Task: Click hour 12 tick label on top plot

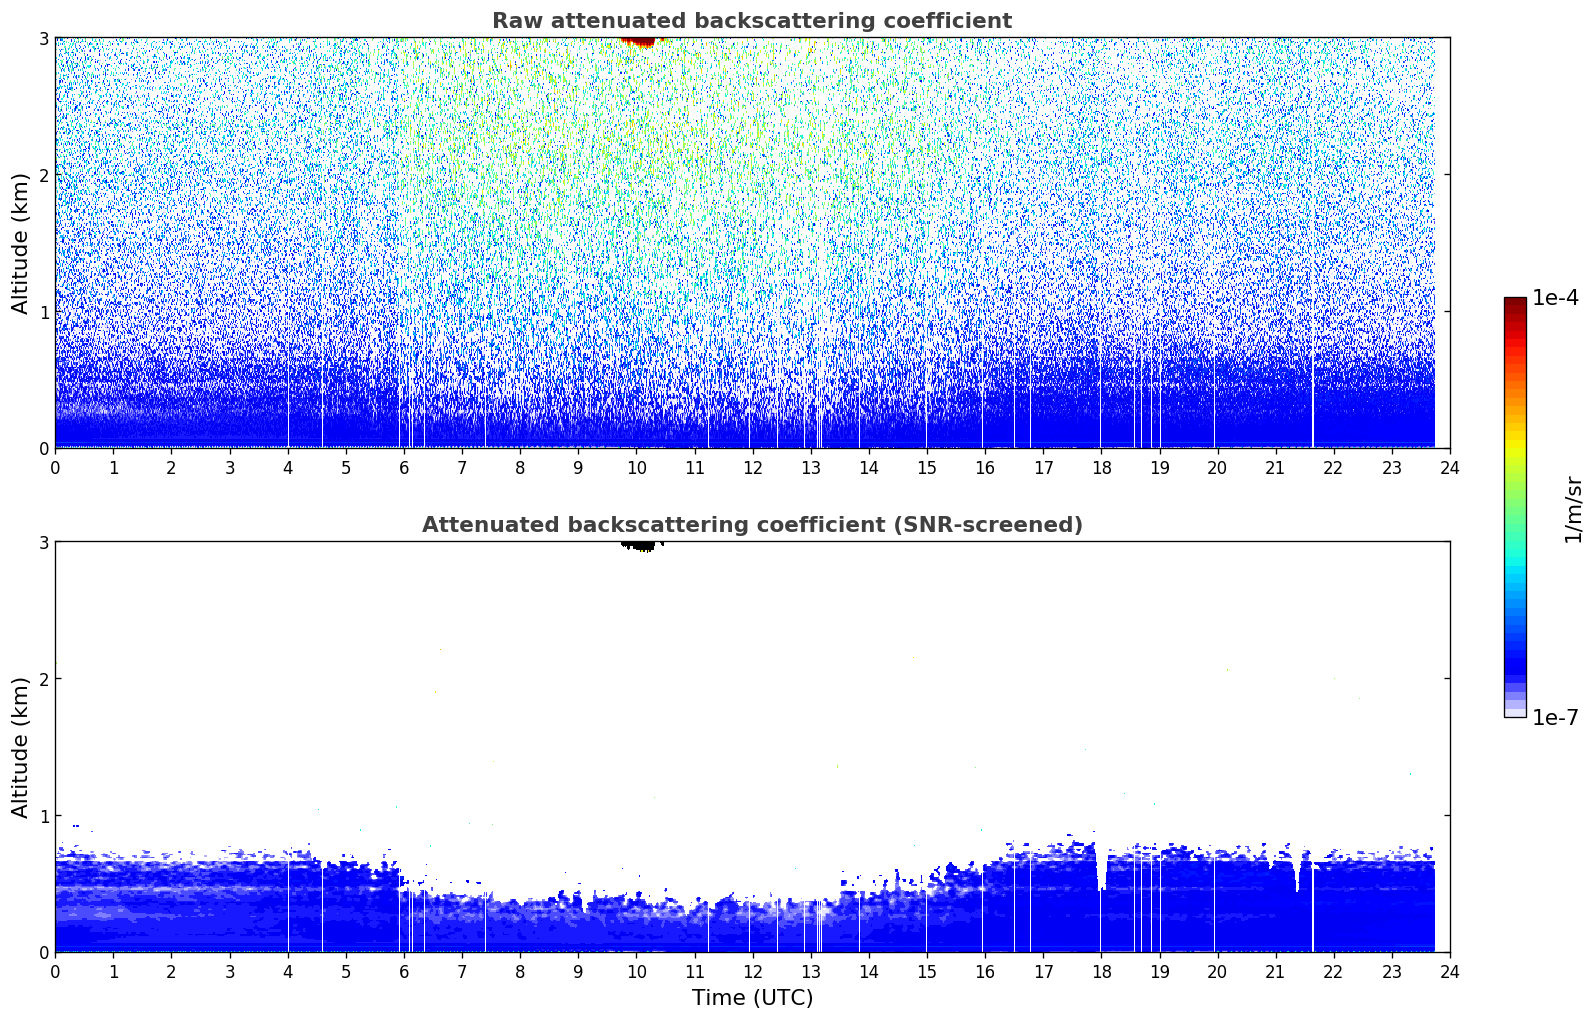Action: point(752,468)
